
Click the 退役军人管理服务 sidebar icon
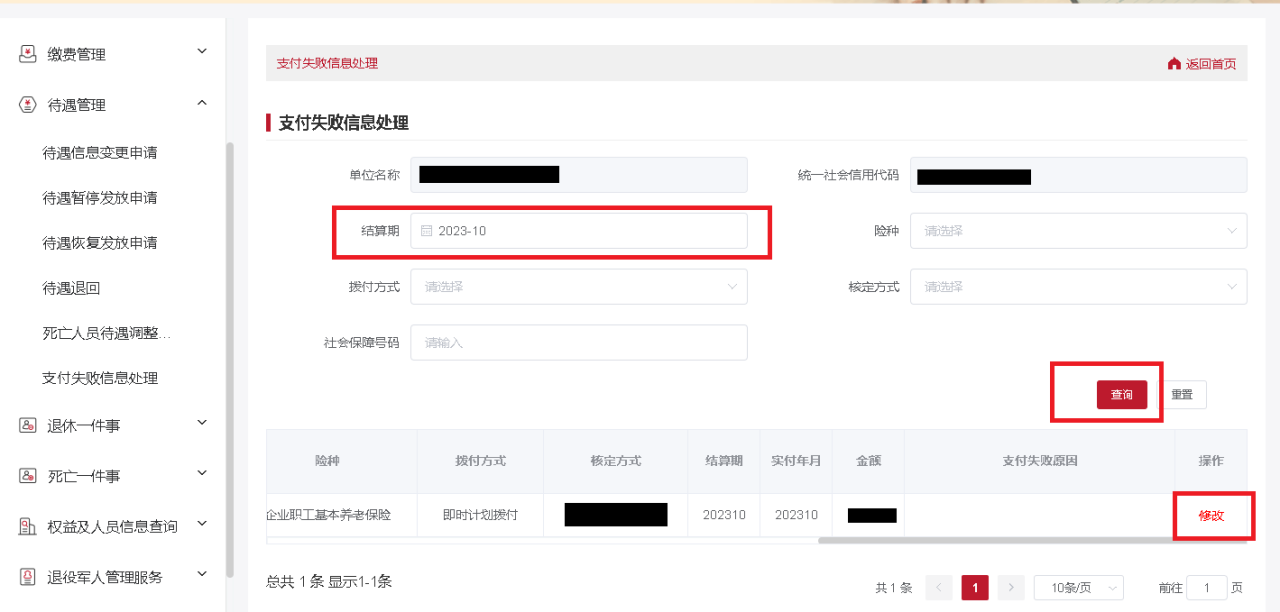[x=28, y=577]
